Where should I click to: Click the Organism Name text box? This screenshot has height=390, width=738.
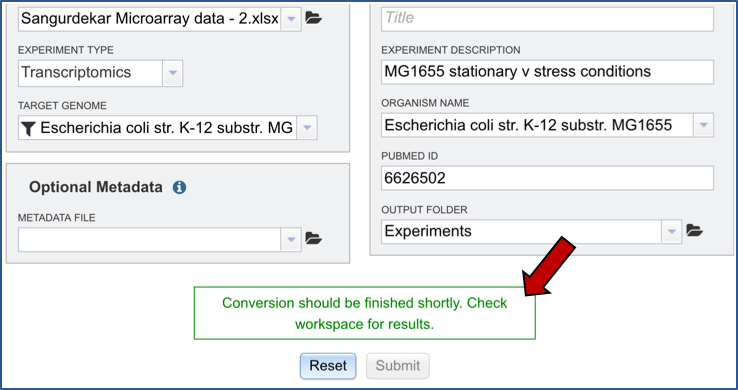pos(537,125)
